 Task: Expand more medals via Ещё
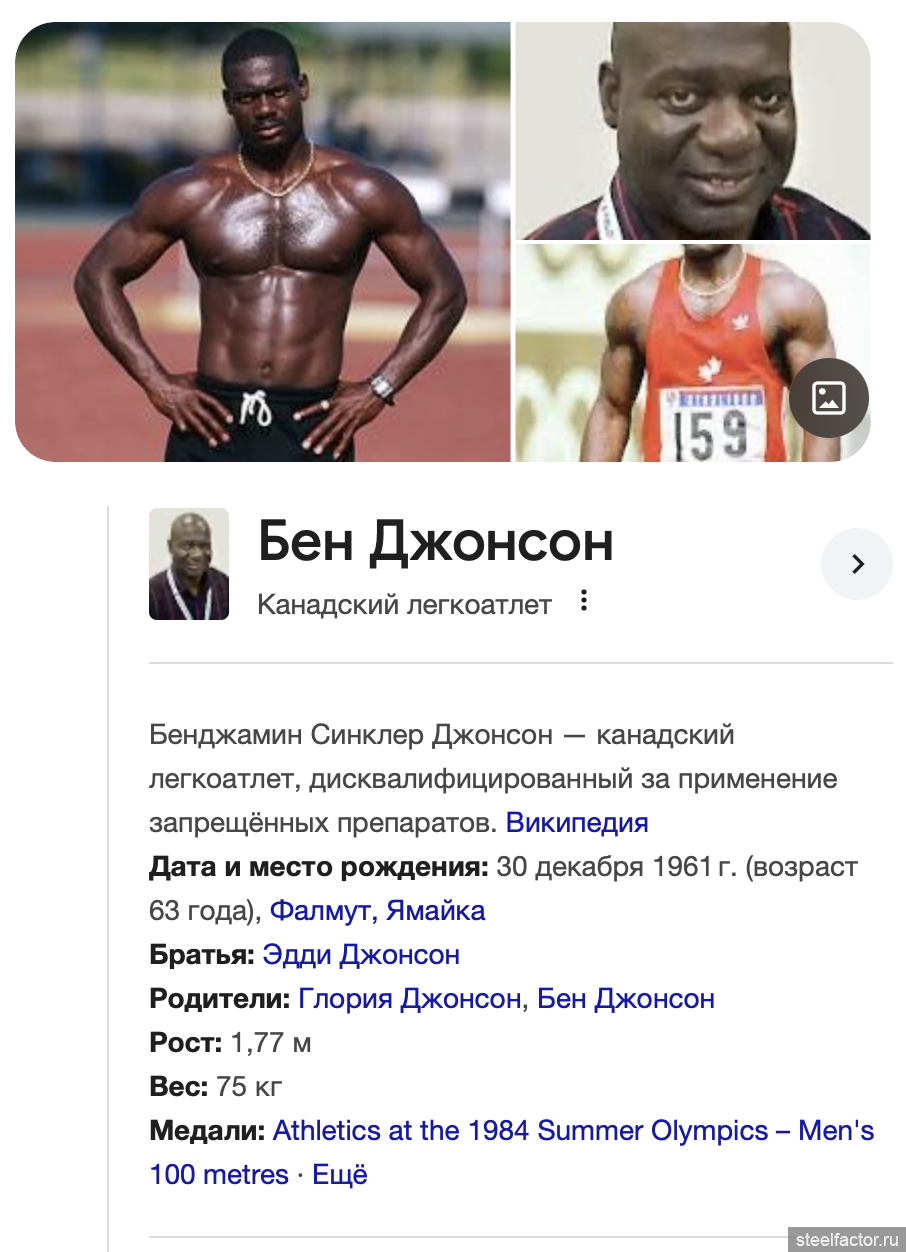[340, 1174]
